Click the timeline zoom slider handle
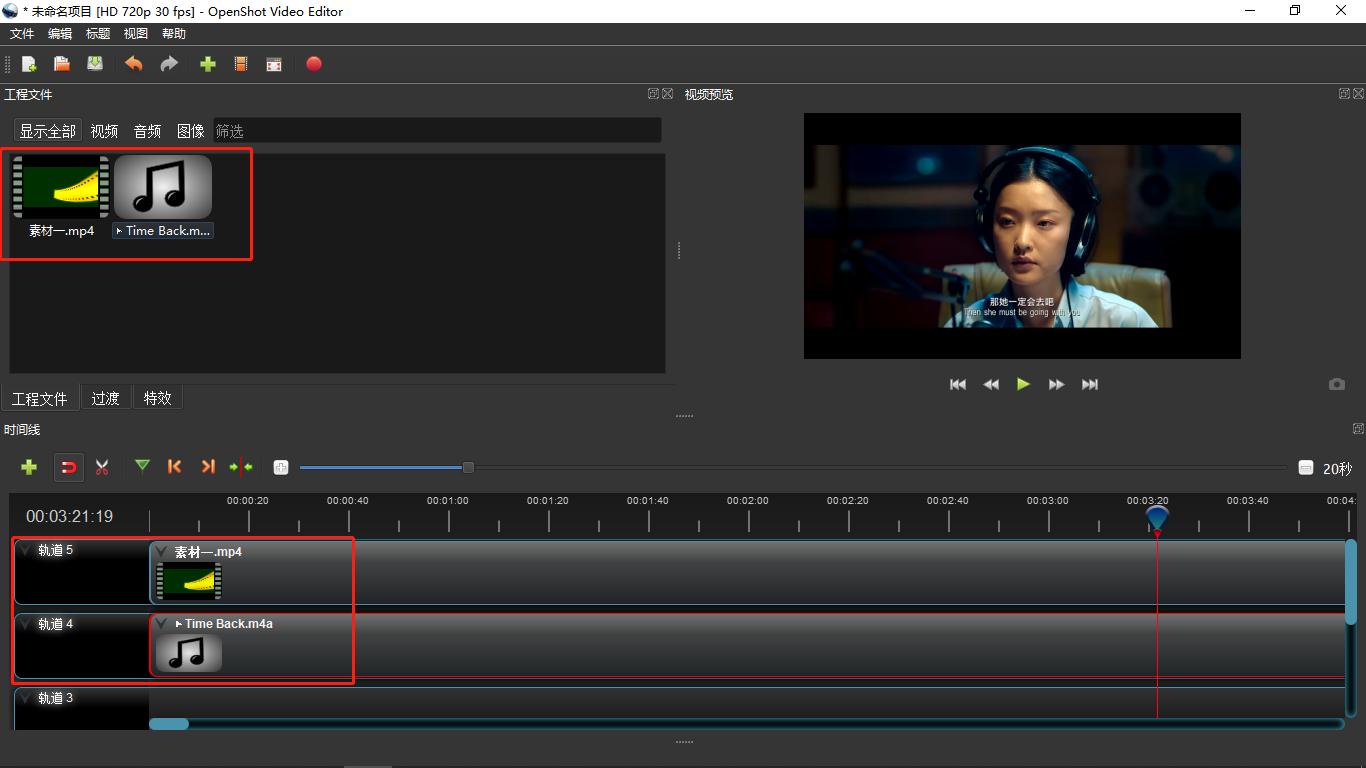1366x768 pixels. tap(468, 467)
